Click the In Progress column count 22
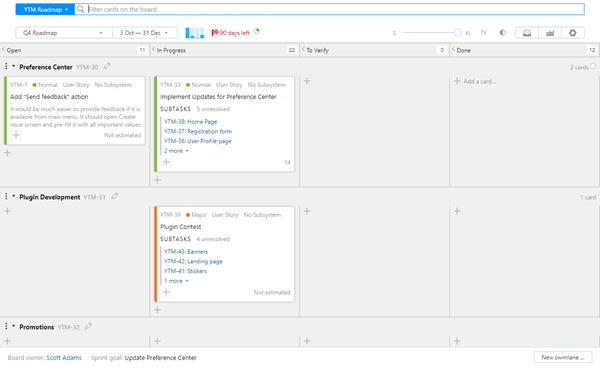This screenshot has width=600, height=374. coord(292,50)
